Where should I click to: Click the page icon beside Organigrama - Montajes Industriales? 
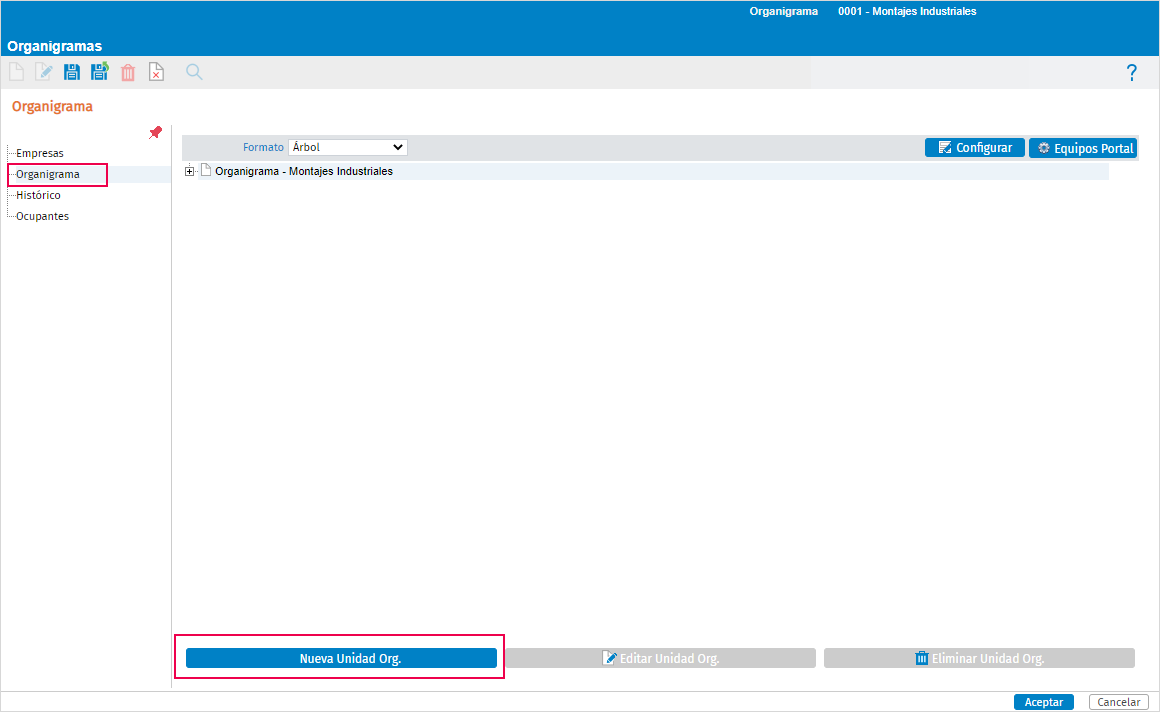coord(206,170)
